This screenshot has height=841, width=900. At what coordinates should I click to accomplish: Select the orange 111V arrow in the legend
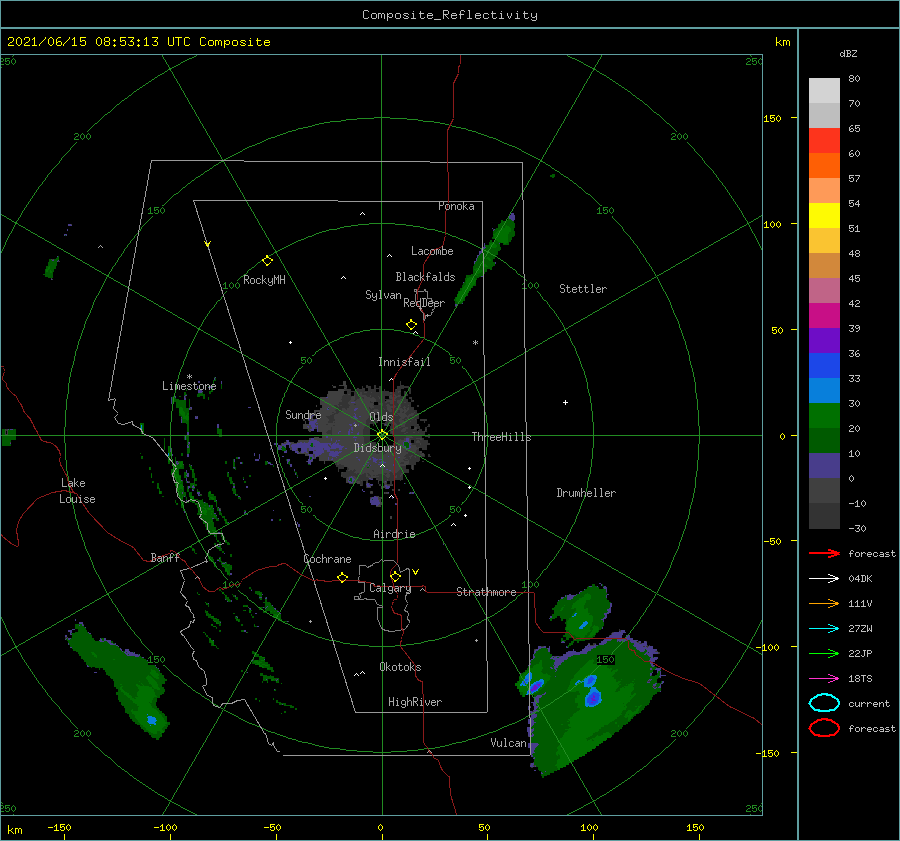tap(824, 603)
